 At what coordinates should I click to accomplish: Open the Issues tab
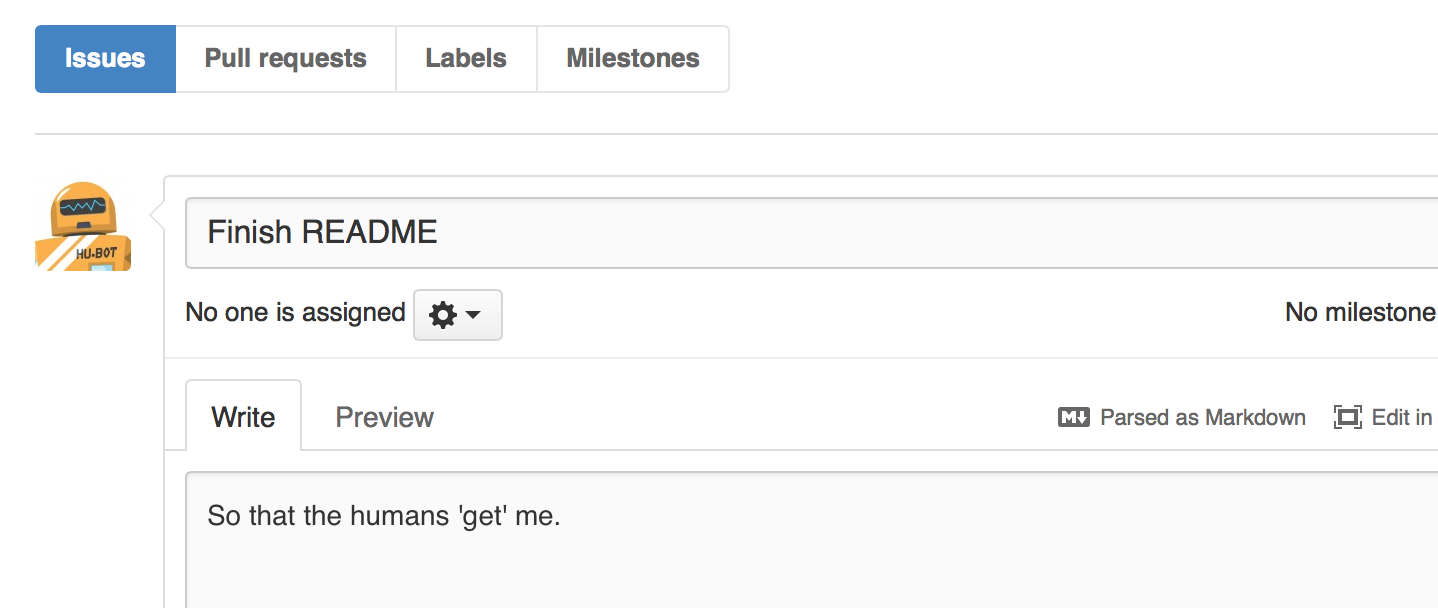105,59
